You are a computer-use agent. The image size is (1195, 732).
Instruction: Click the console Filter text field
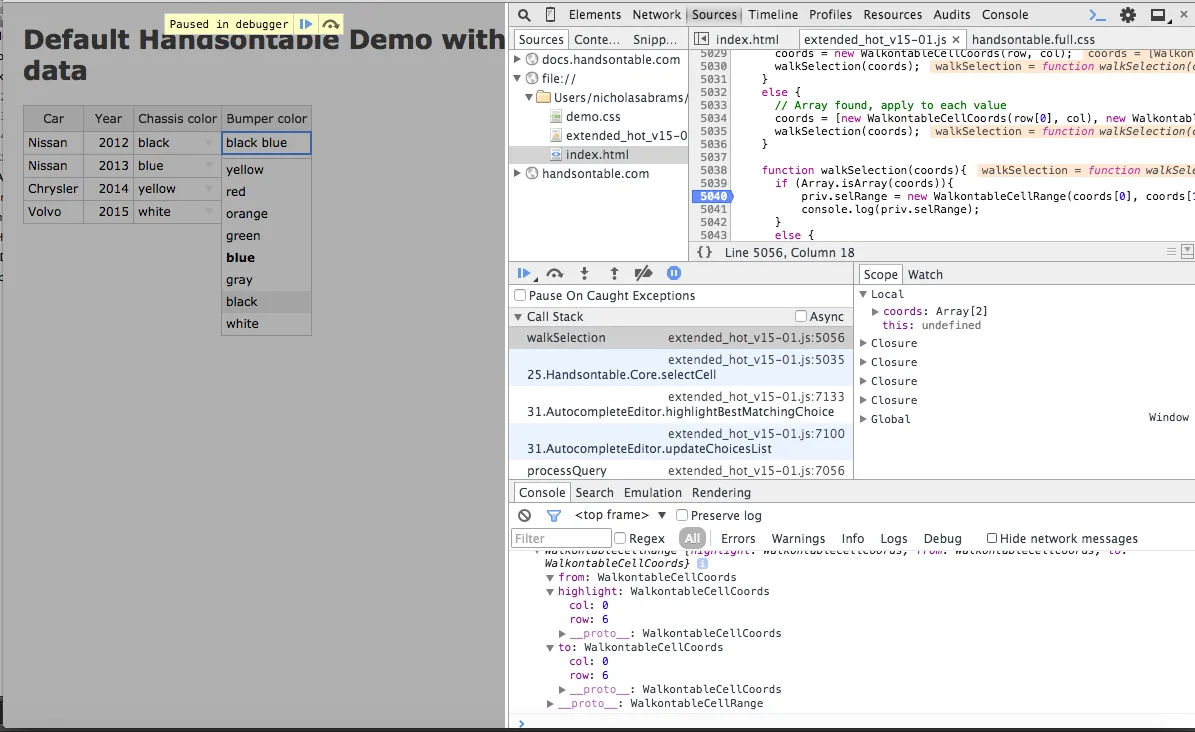click(x=561, y=538)
